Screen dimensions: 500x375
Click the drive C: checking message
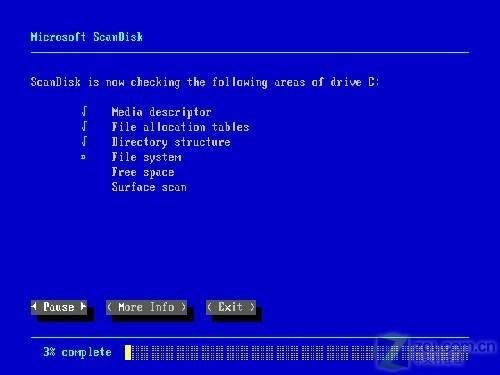pos(205,82)
